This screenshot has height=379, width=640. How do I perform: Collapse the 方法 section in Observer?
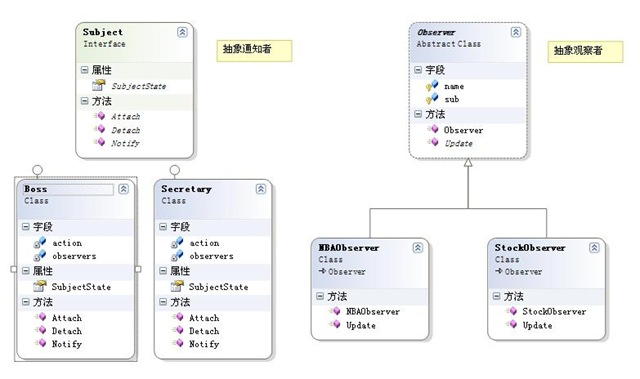(x=418, y=114)
